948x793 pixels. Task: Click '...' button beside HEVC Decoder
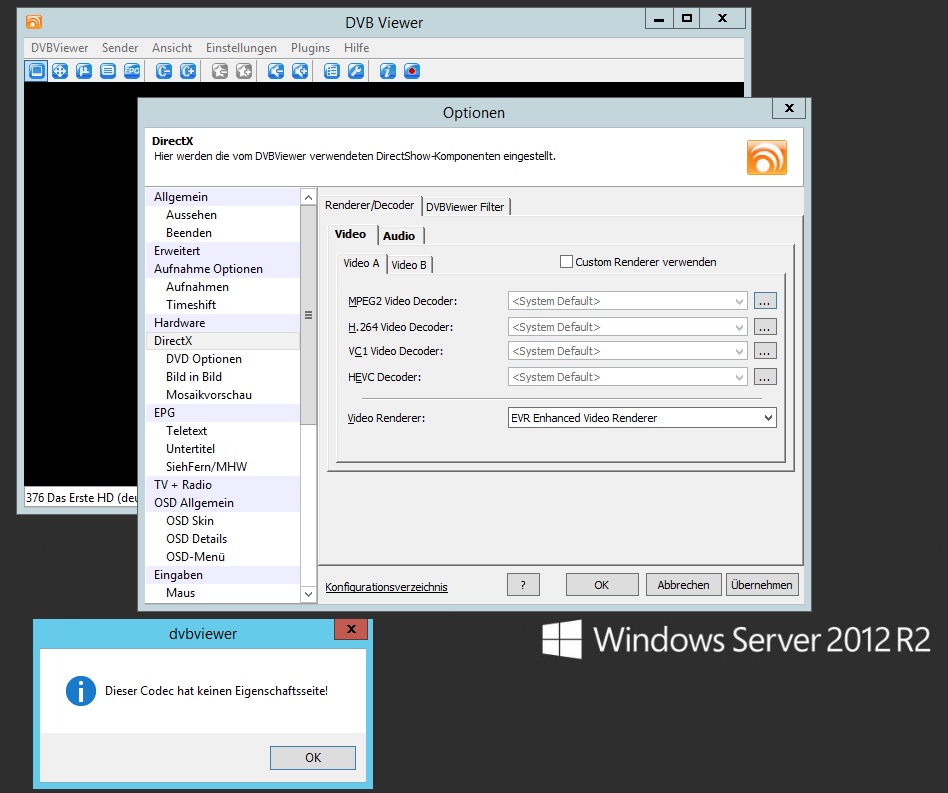point(765,377)
